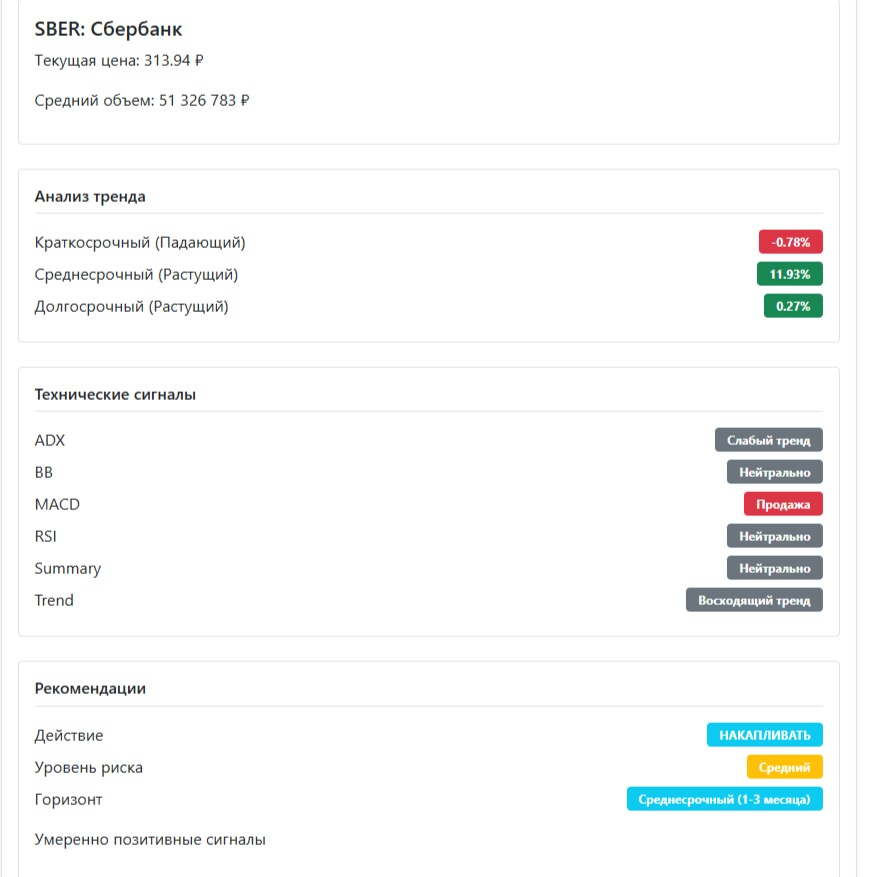Click the 'Умеренно позитивные сигналы' text
Screen dimensions: 889x877
[x=150, y=840]
